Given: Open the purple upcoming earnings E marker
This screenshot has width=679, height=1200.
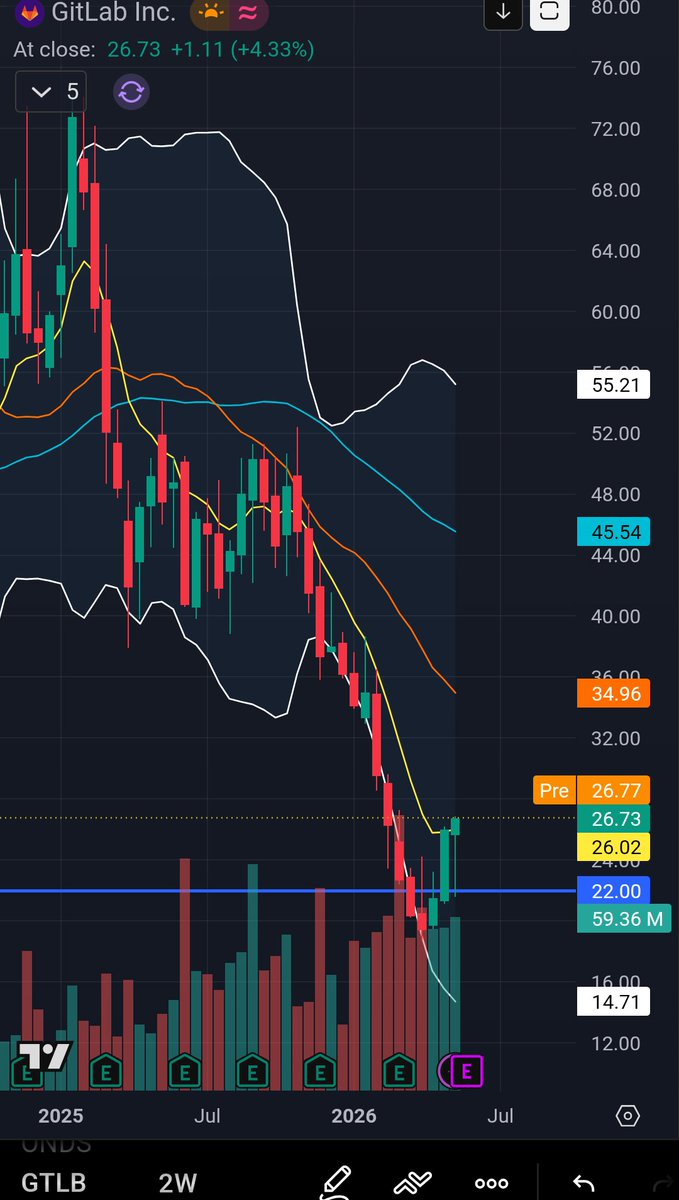Looking at the screenshot, I should 467,1071.
